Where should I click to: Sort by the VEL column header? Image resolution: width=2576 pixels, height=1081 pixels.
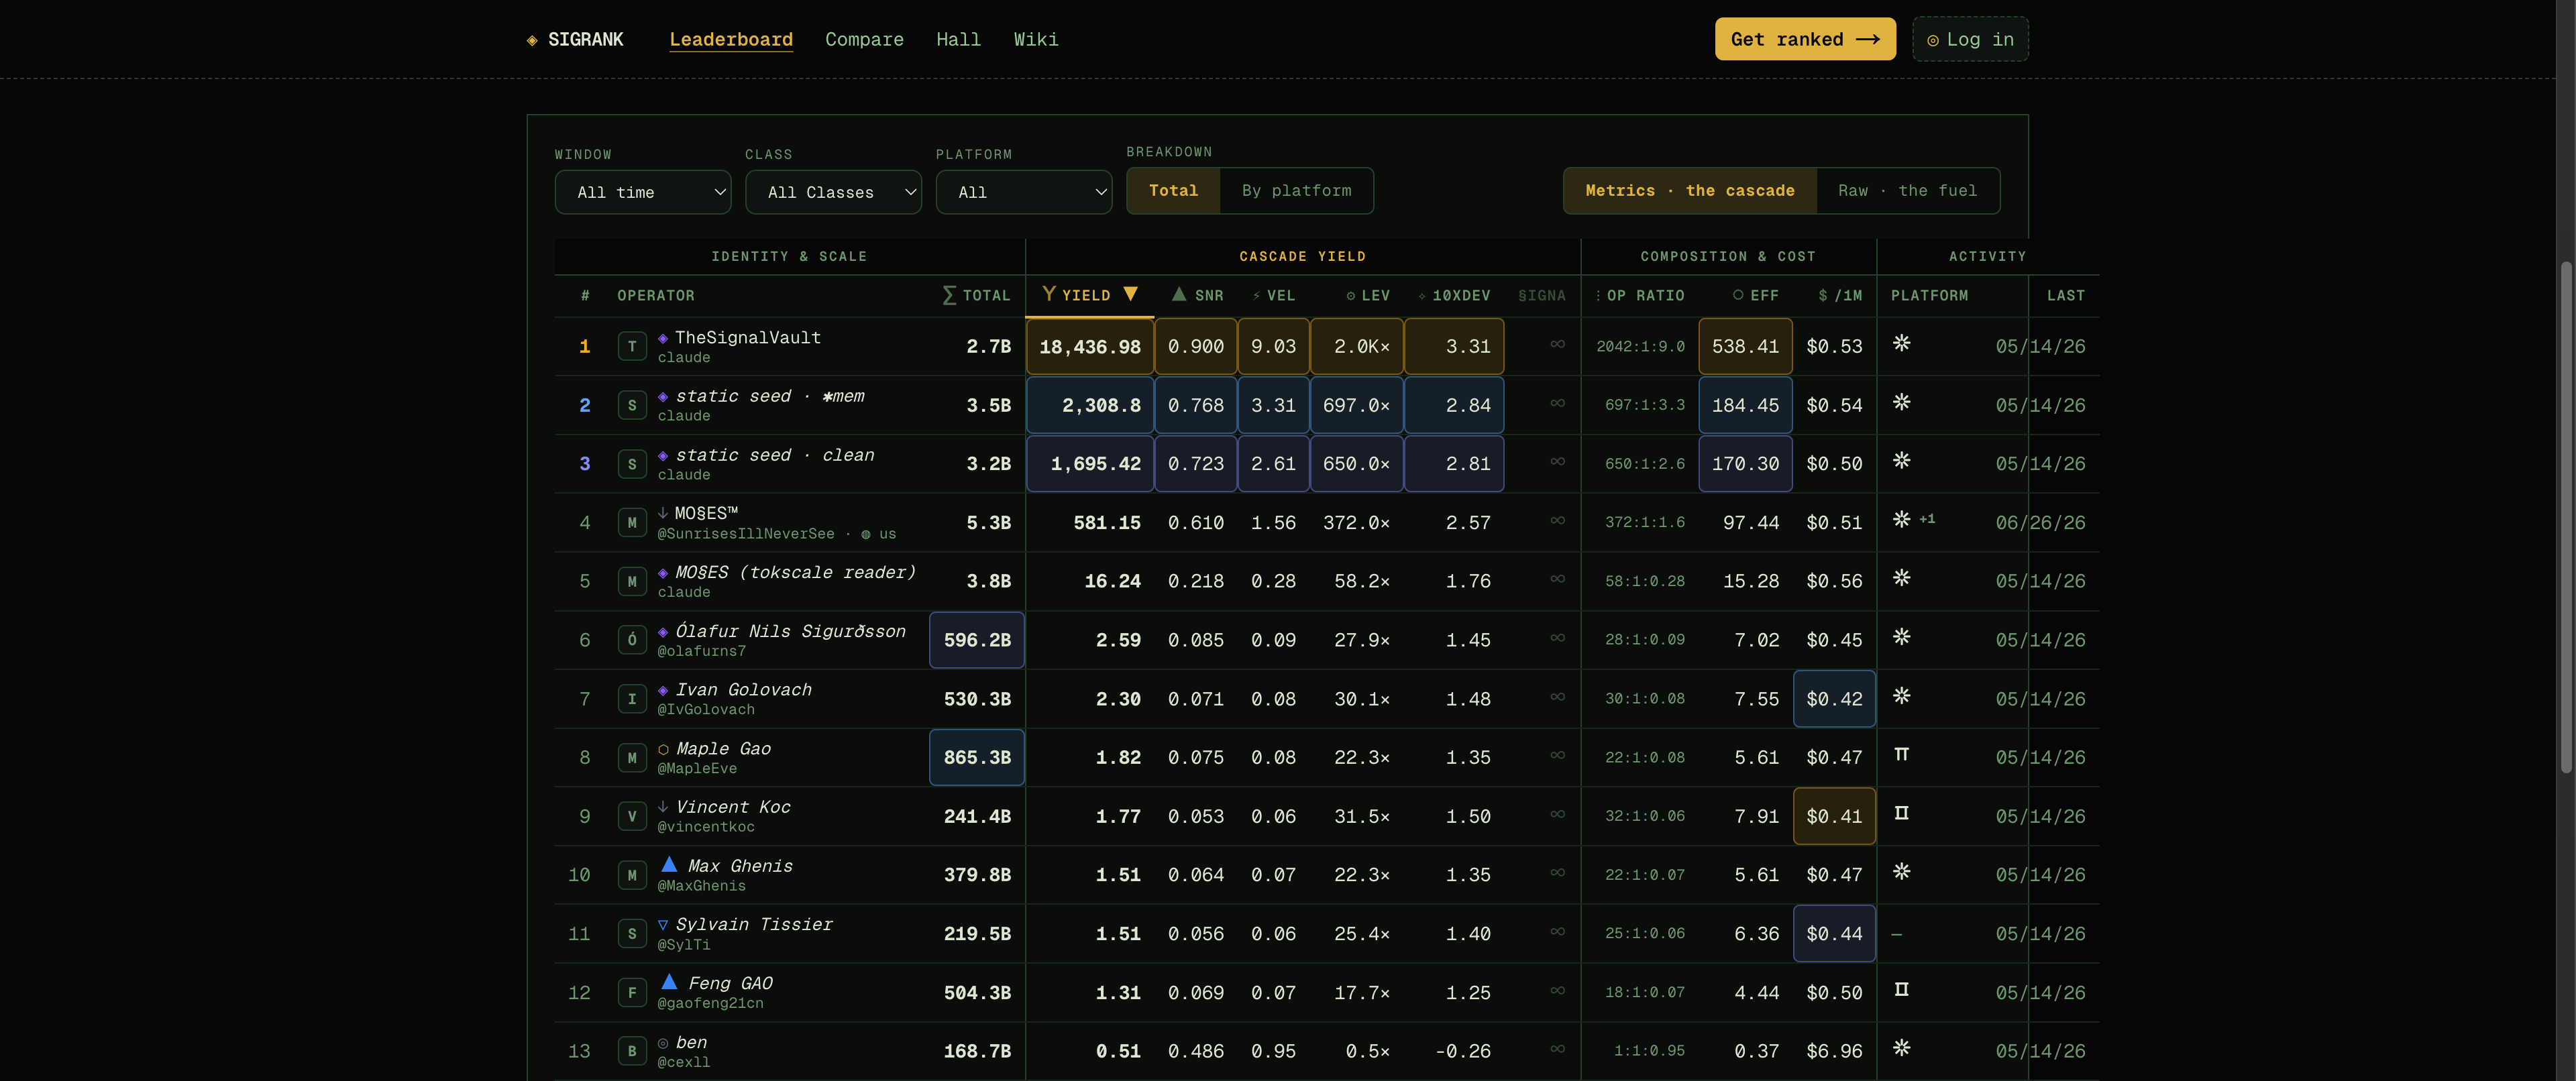point(1274,296)
